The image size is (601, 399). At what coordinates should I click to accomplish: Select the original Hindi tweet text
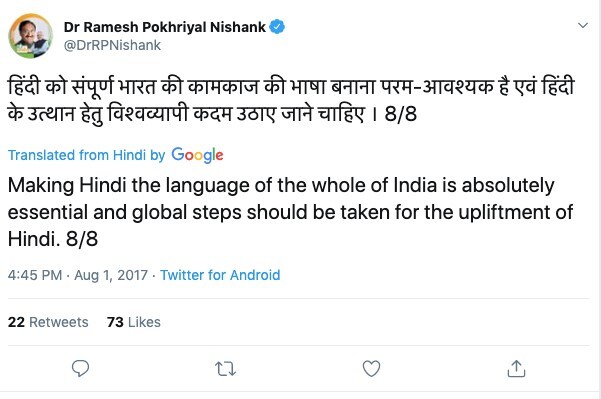(291, 100)
